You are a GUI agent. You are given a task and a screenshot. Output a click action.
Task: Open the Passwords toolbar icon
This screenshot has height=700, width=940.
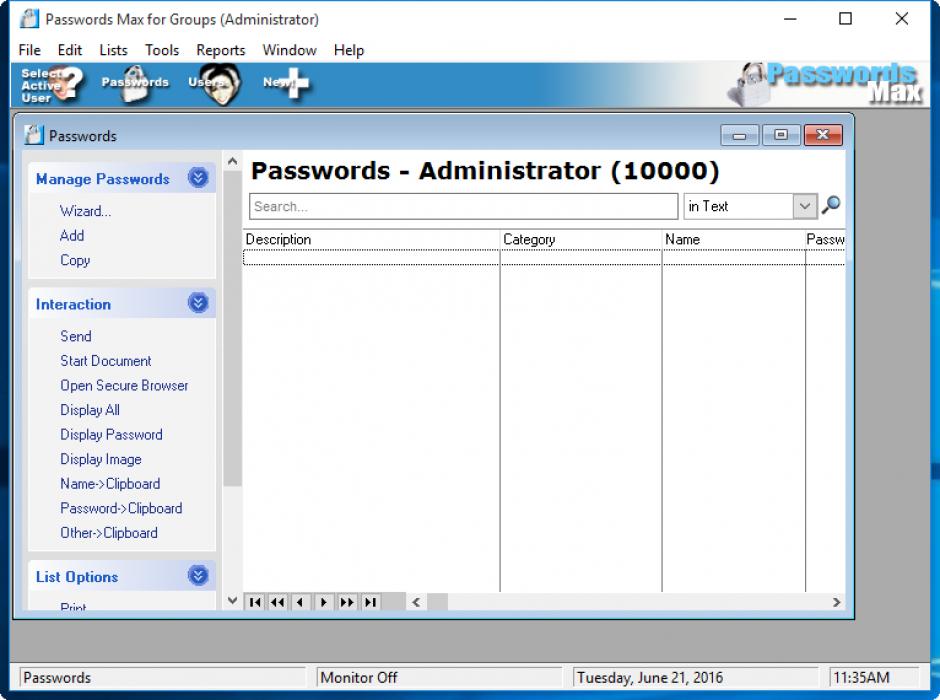tap(135, 85)
